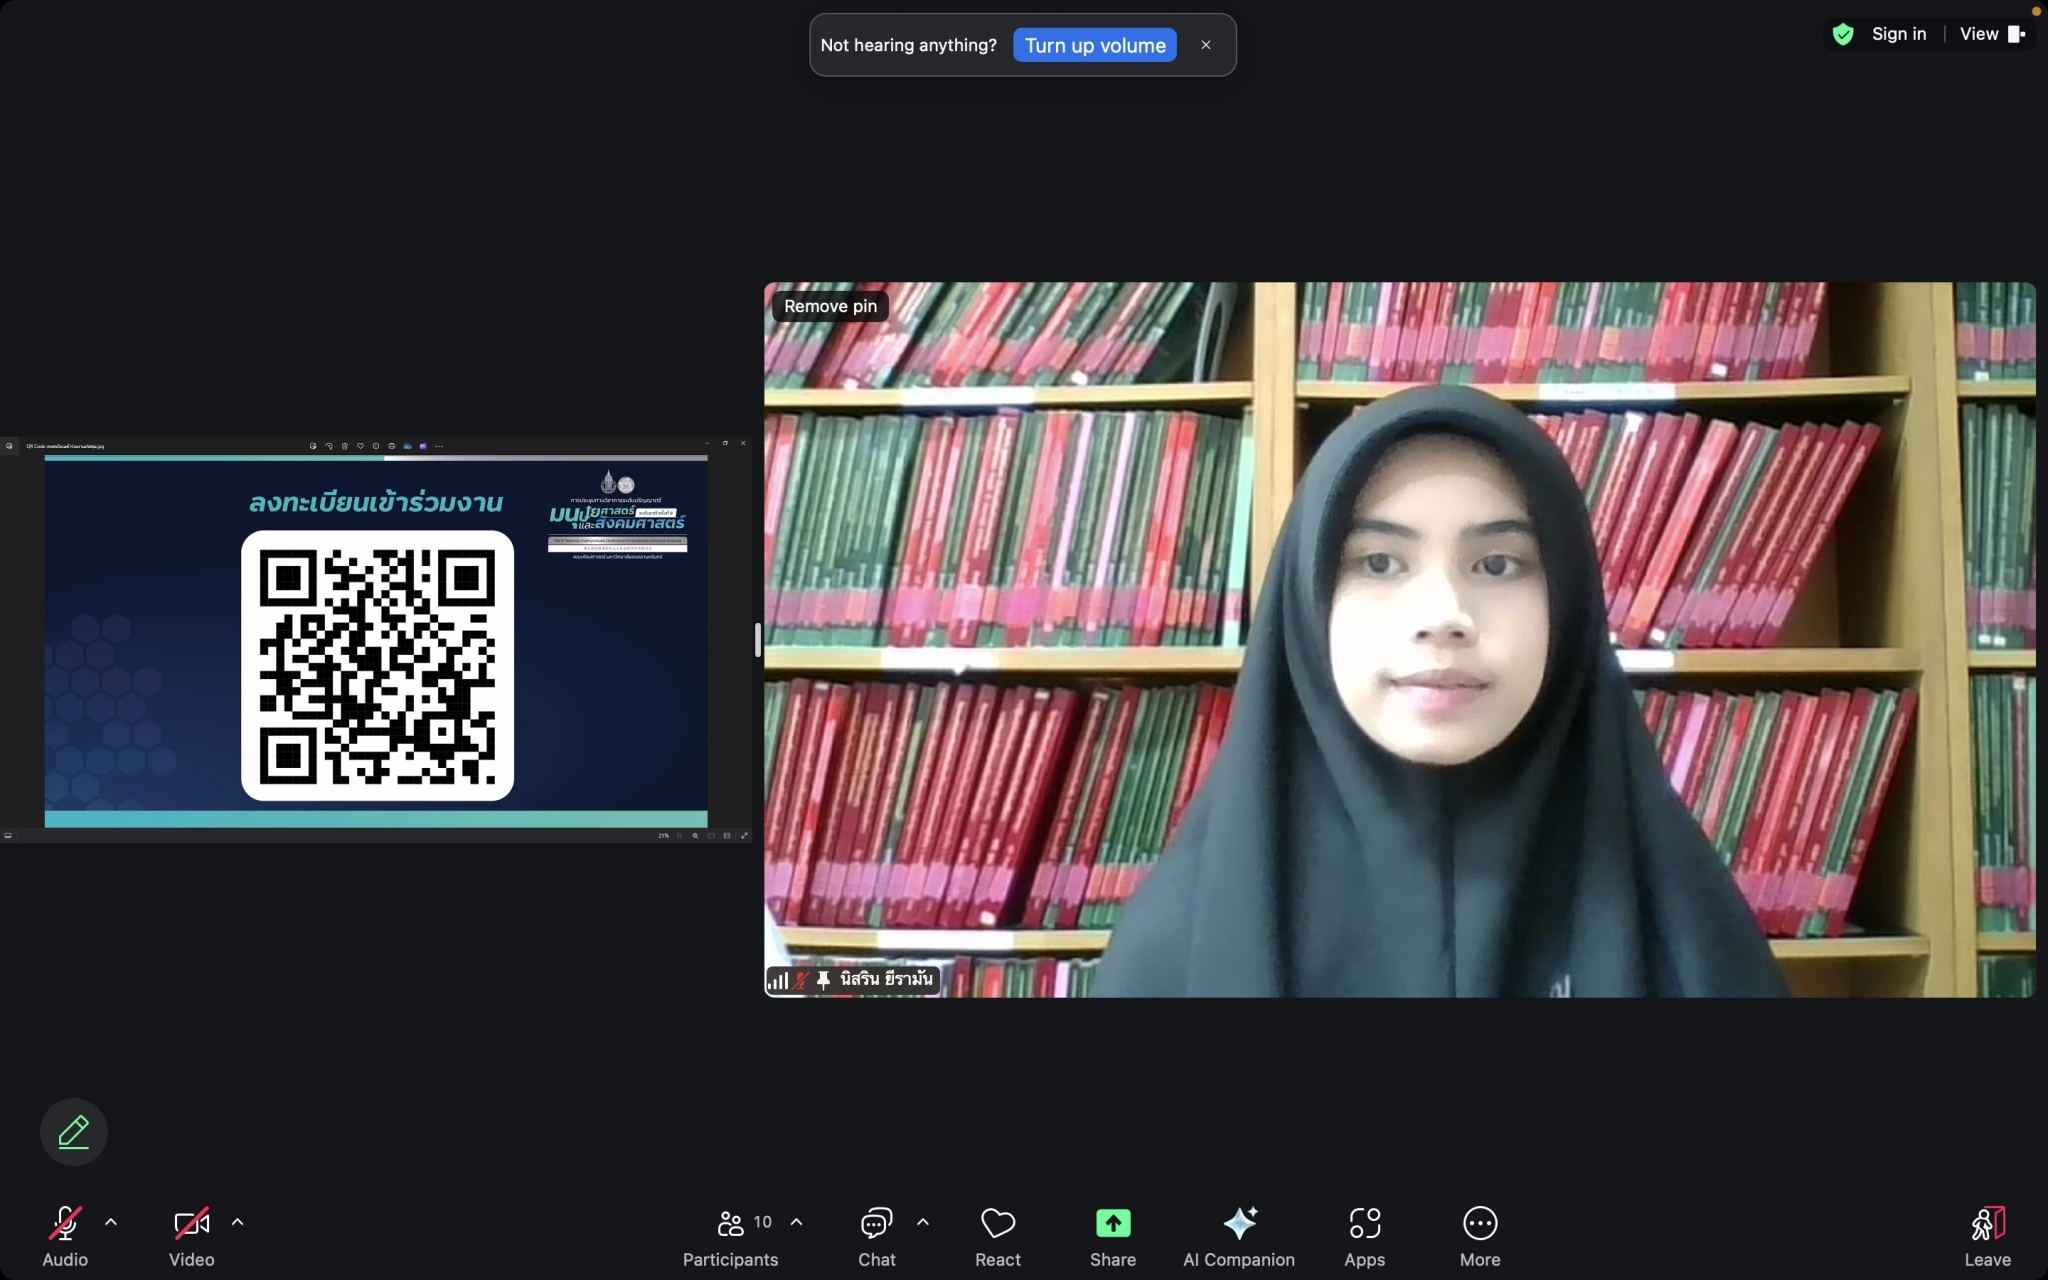Remove pin from the video
This screenshot has height=1280, width=2048.
830,306
